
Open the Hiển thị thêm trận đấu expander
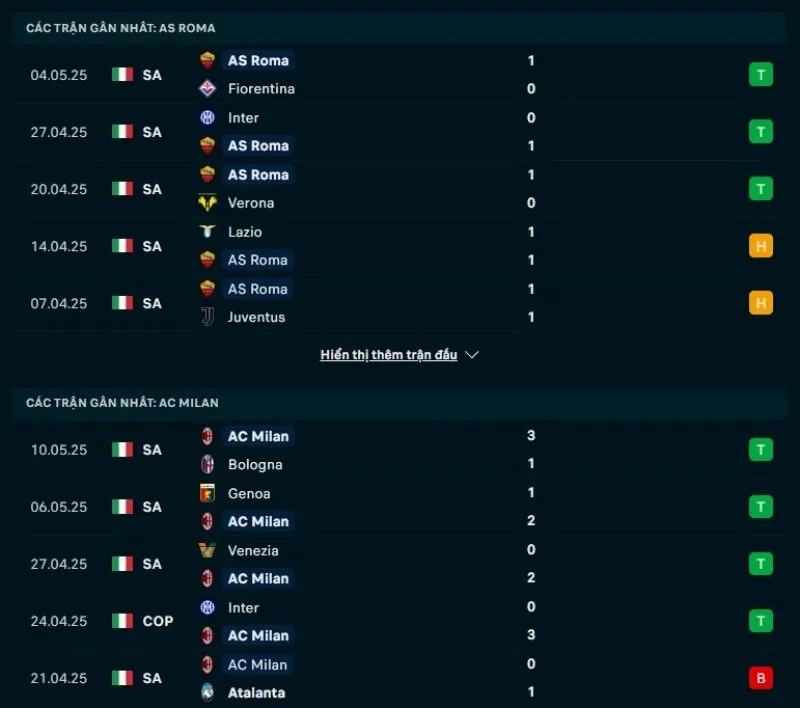[x=388, y=354]
